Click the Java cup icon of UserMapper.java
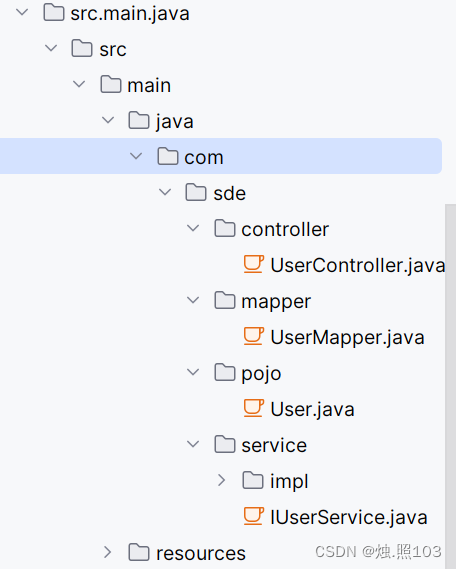Image resolution: width=456 pixels, height=569 pixels. (x=253, y=336)
